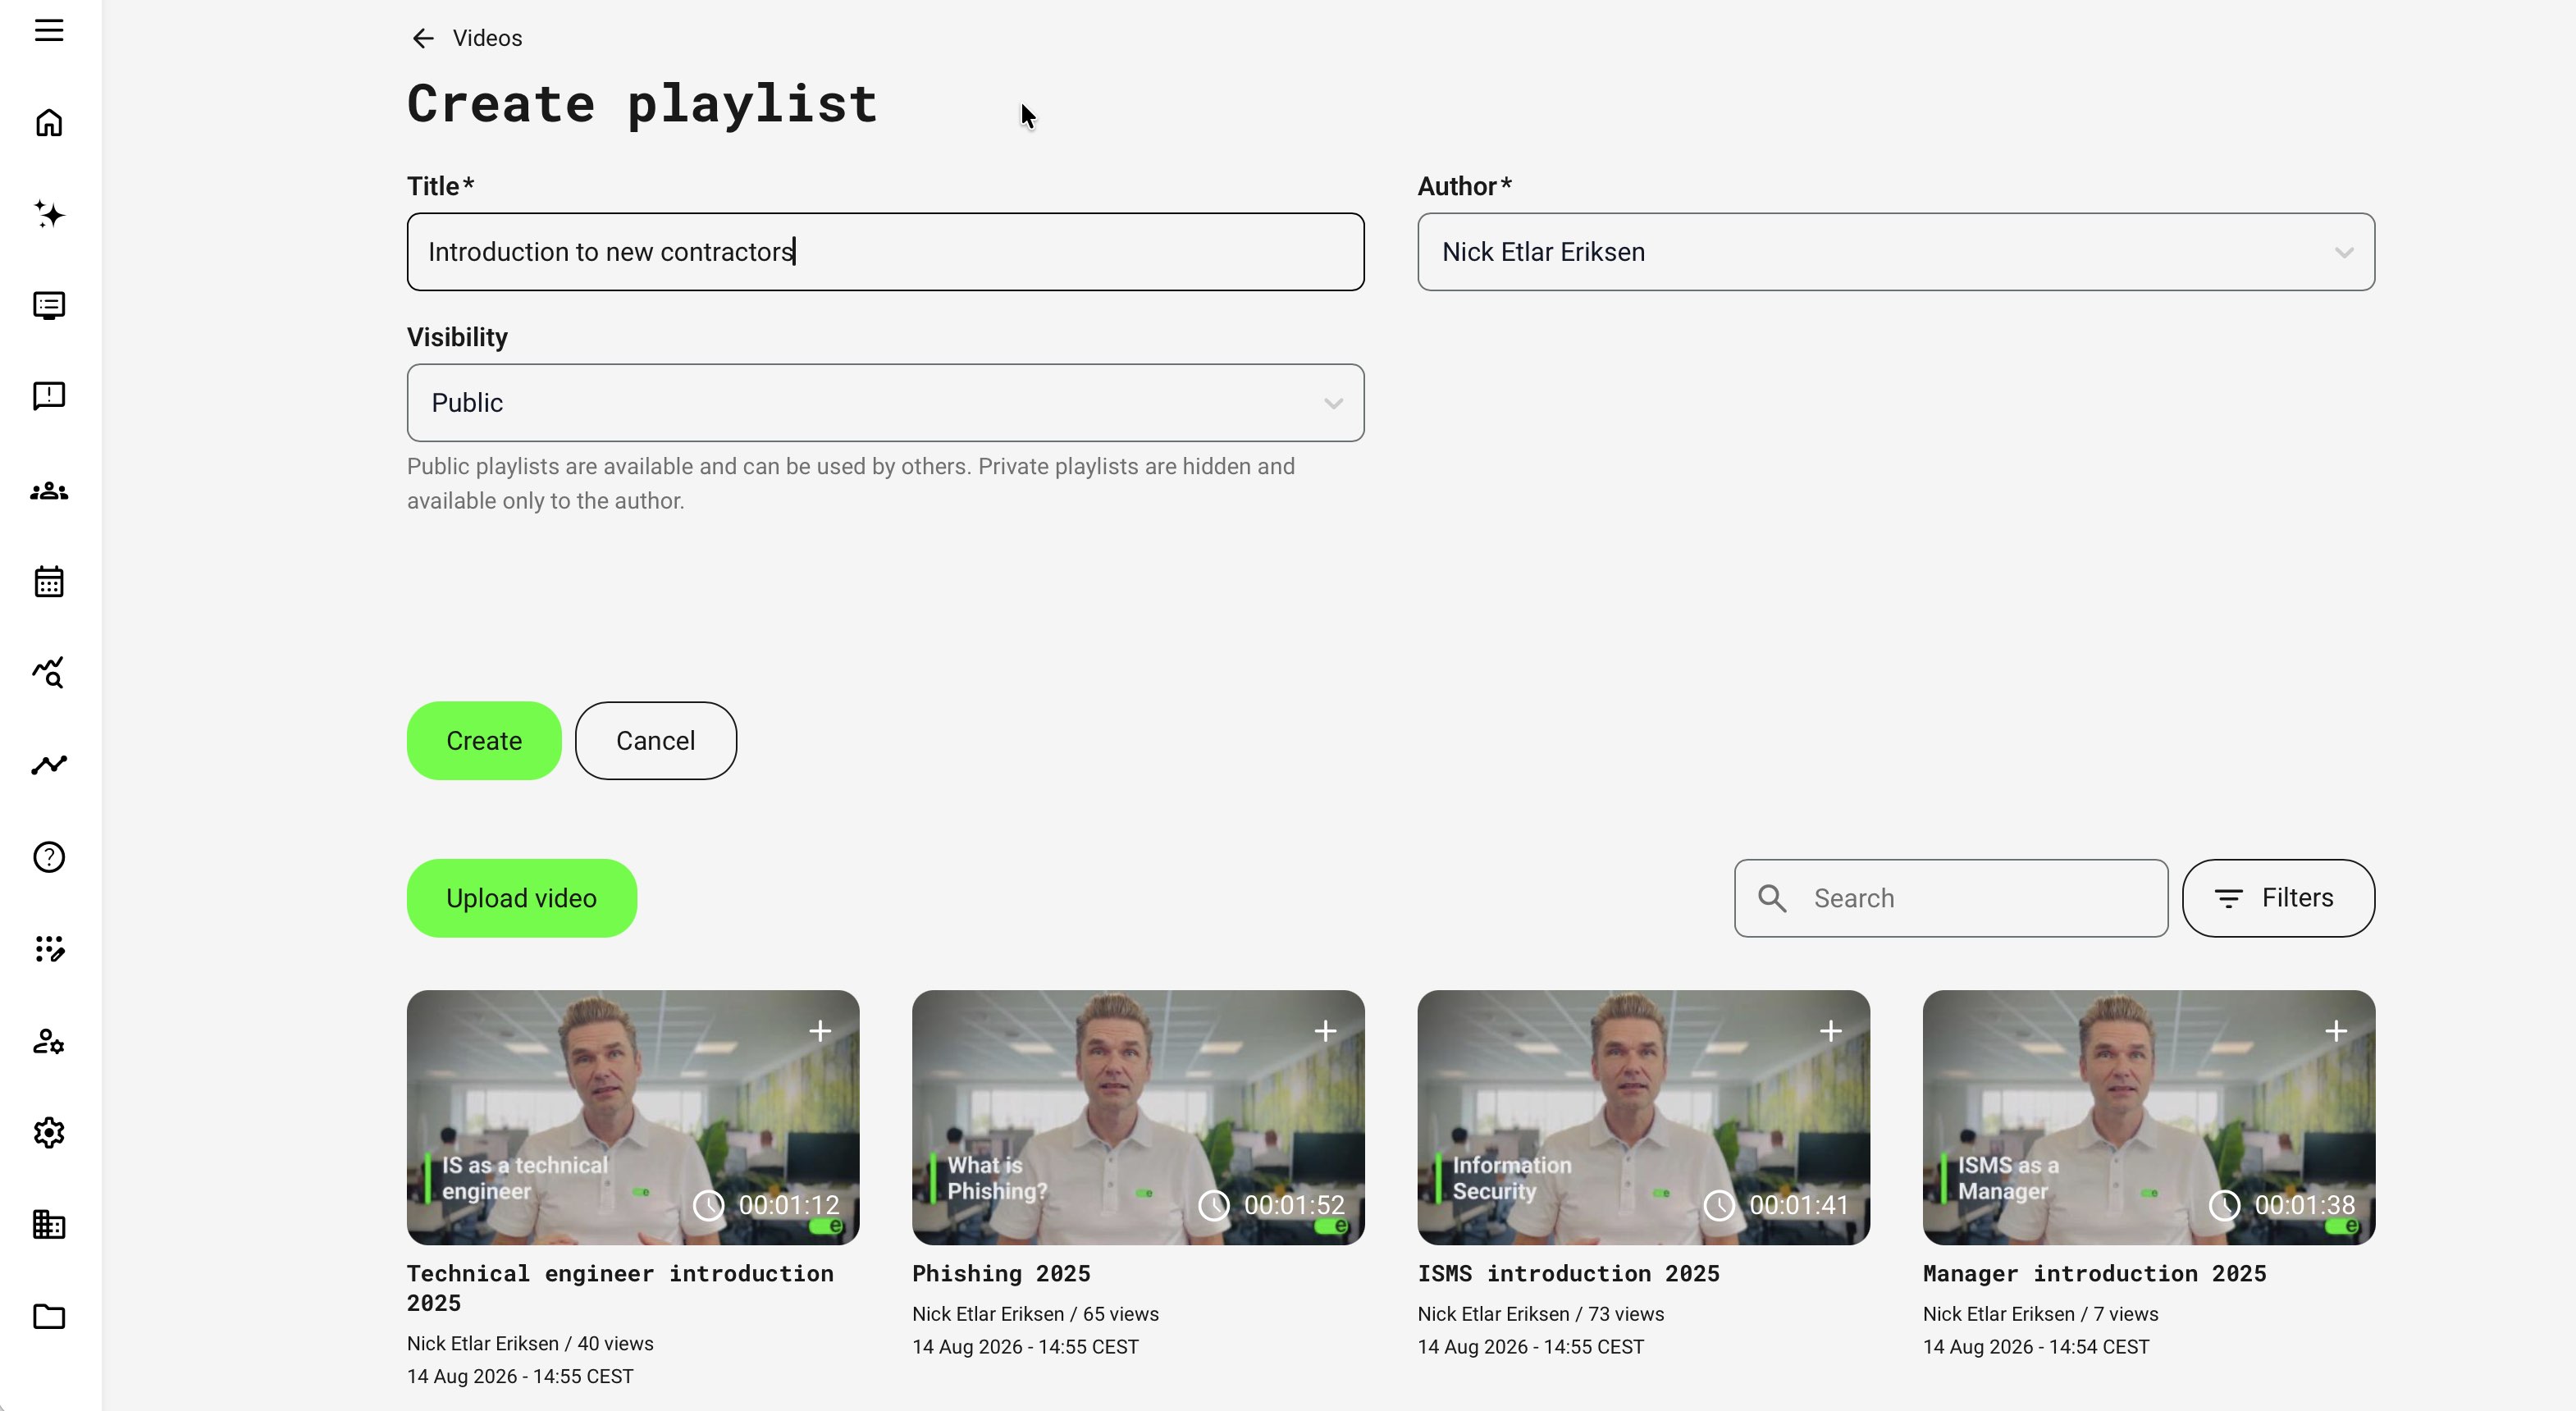Open the chart search analytics icon
The image size is (2576, 1411).
tap(49, 673)
